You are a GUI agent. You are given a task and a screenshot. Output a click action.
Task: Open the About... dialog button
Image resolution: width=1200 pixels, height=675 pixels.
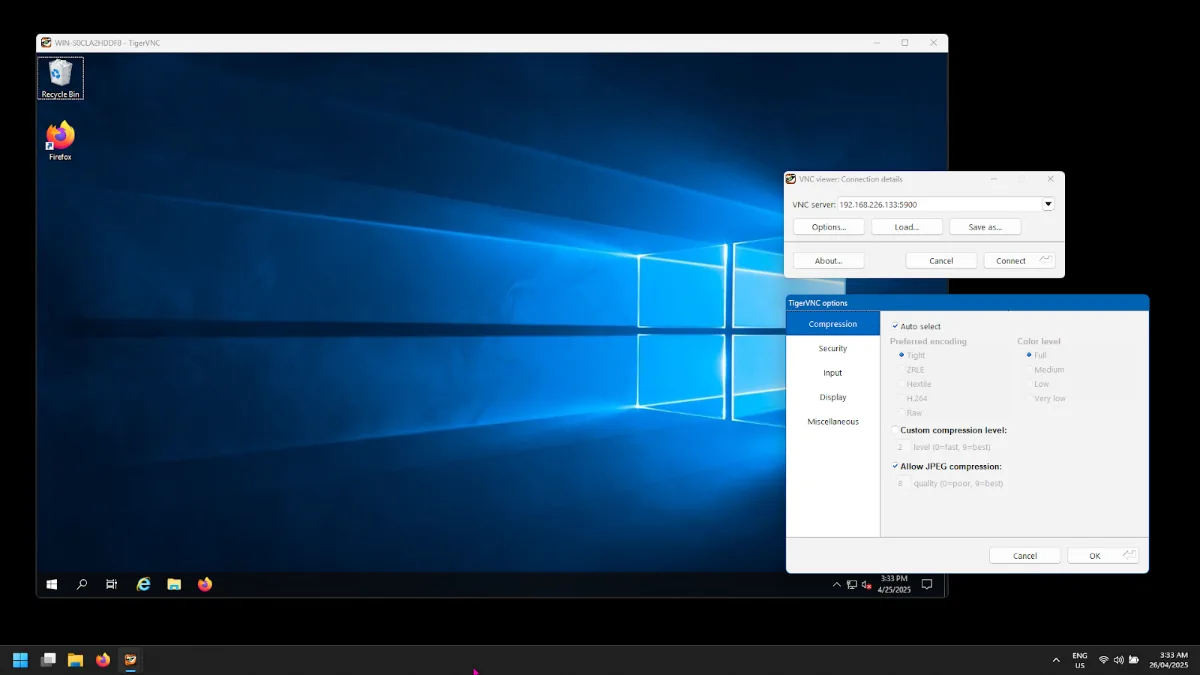click(x=829, y=260)
